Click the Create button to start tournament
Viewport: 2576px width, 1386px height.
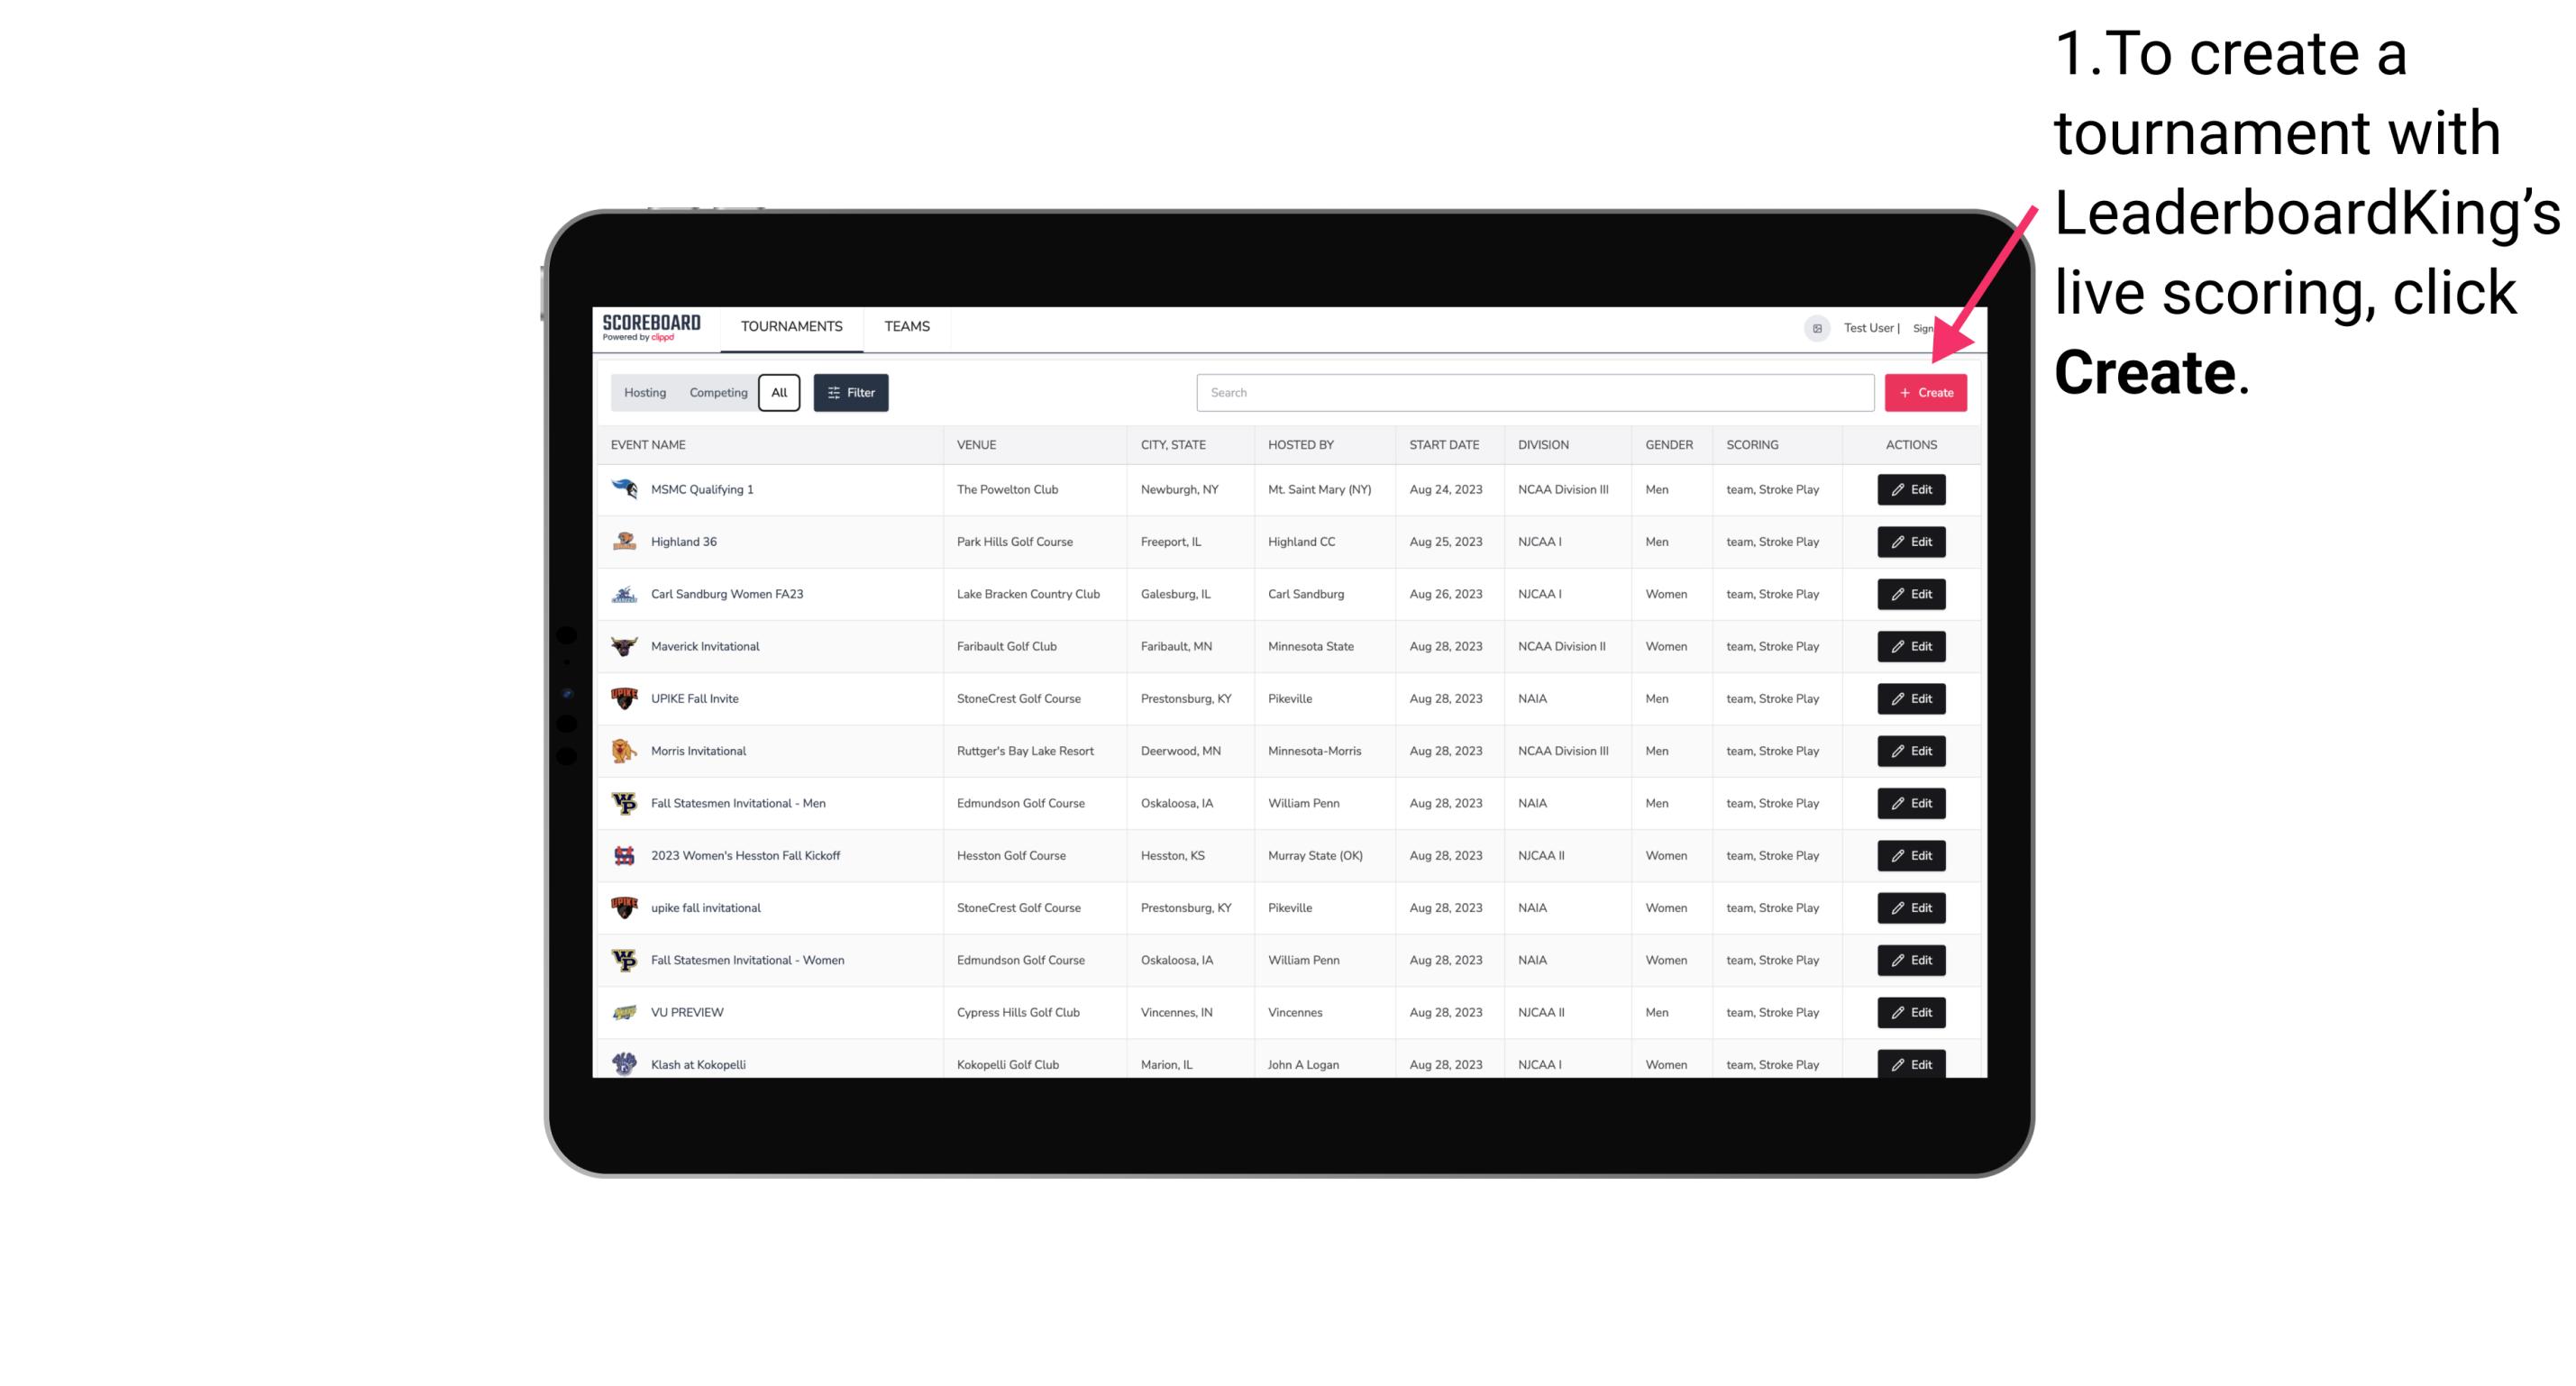pos(1925,393)
